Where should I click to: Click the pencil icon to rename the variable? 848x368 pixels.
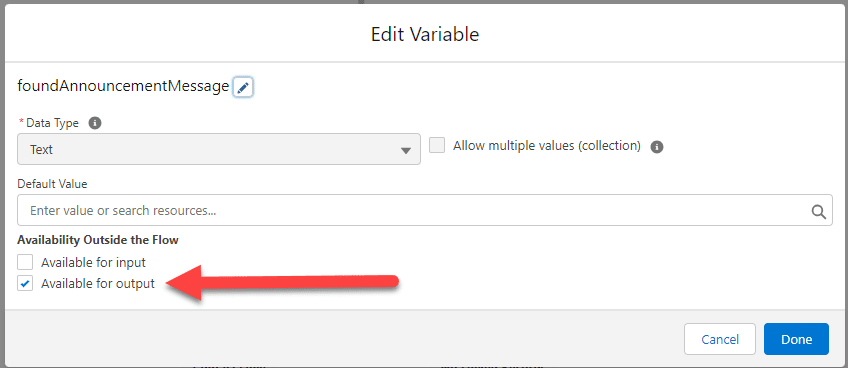243,88
